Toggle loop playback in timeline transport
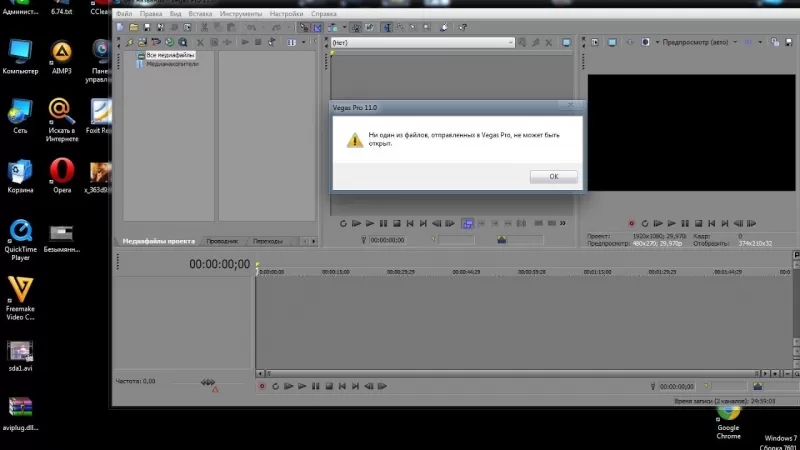 coord(276,386)
